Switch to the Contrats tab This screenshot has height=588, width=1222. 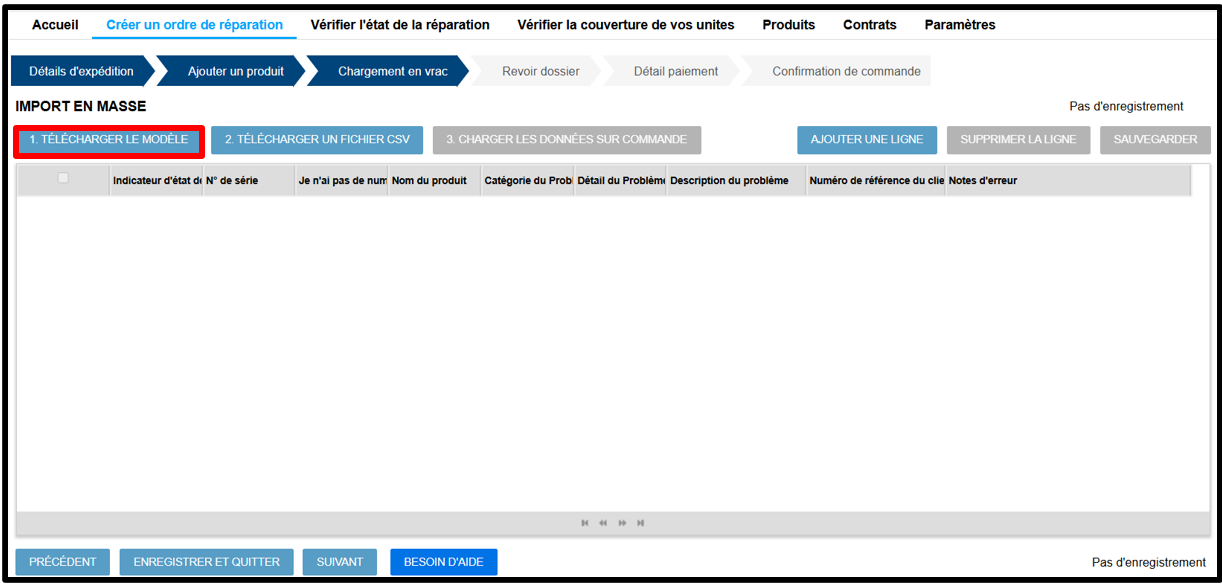[869, 25]
